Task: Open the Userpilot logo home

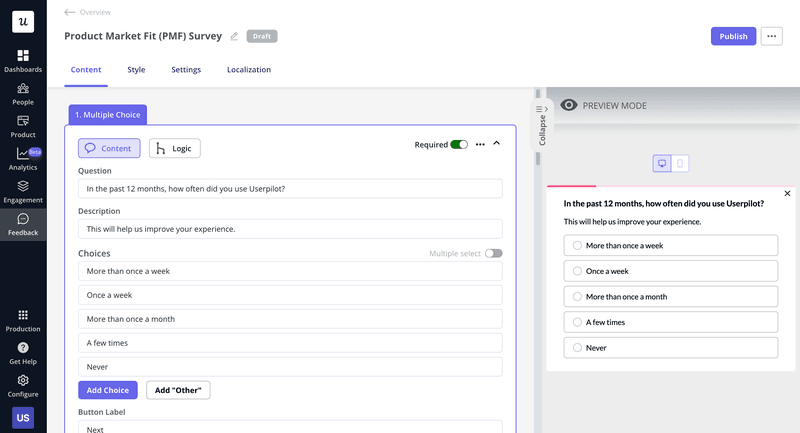Action: tap(23, 22)
